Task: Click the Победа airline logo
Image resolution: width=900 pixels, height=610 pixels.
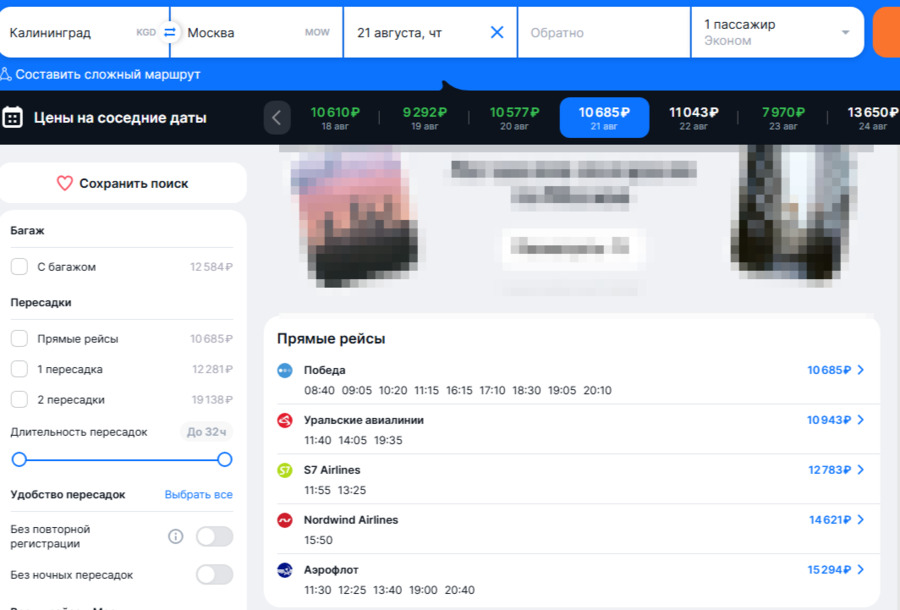Action: 285,370
